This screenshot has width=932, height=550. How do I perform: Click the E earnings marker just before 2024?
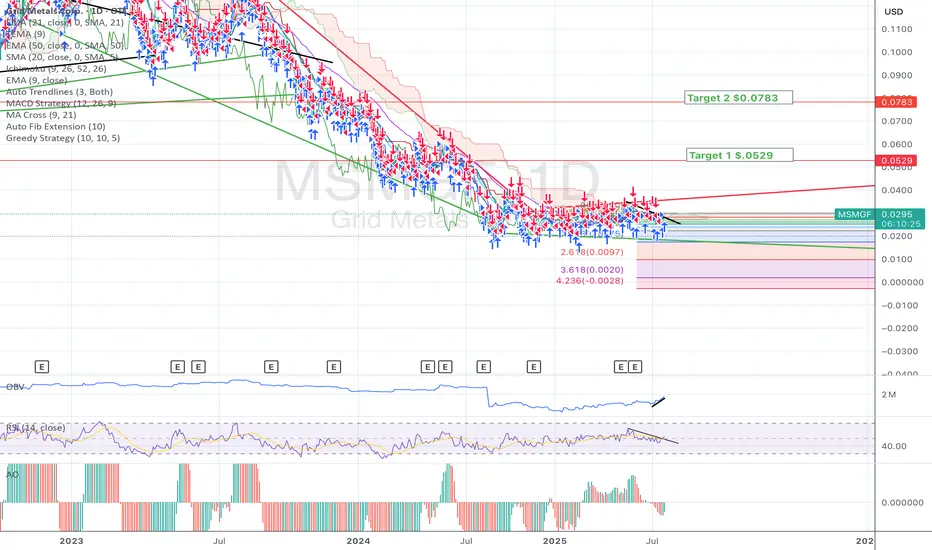tap(333, 367)
